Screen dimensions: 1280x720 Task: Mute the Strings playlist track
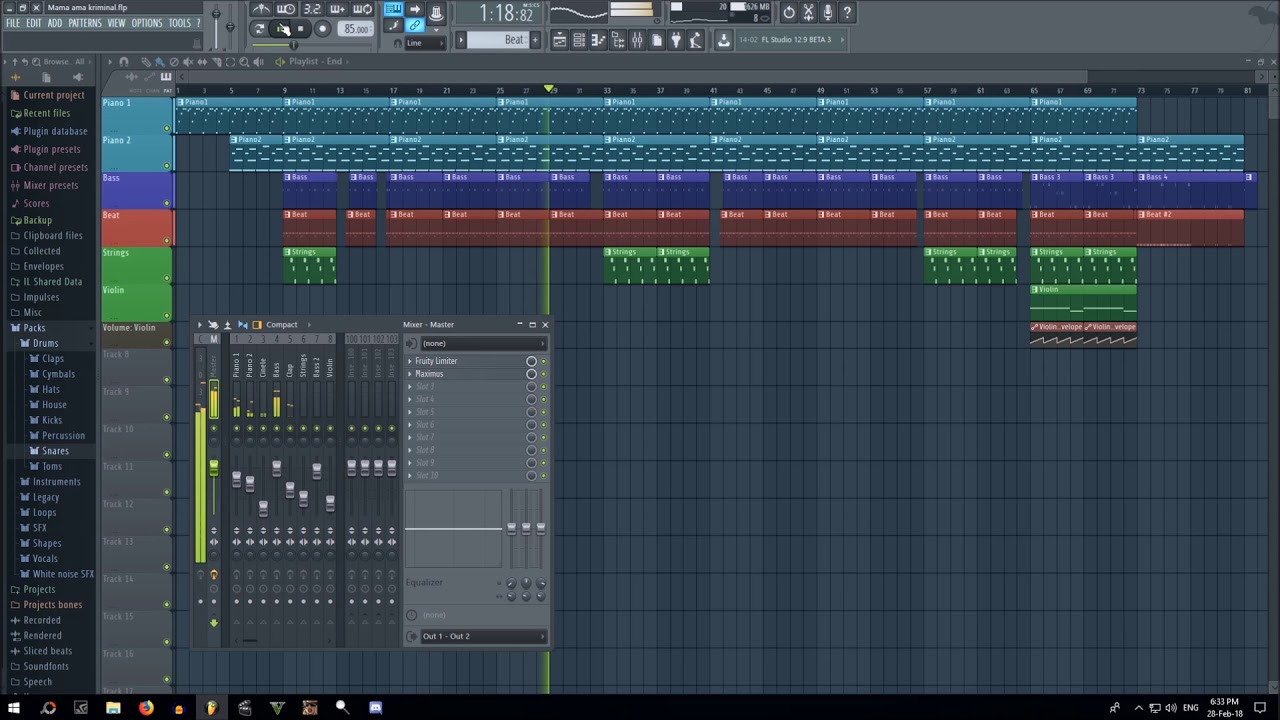point(167,278)
